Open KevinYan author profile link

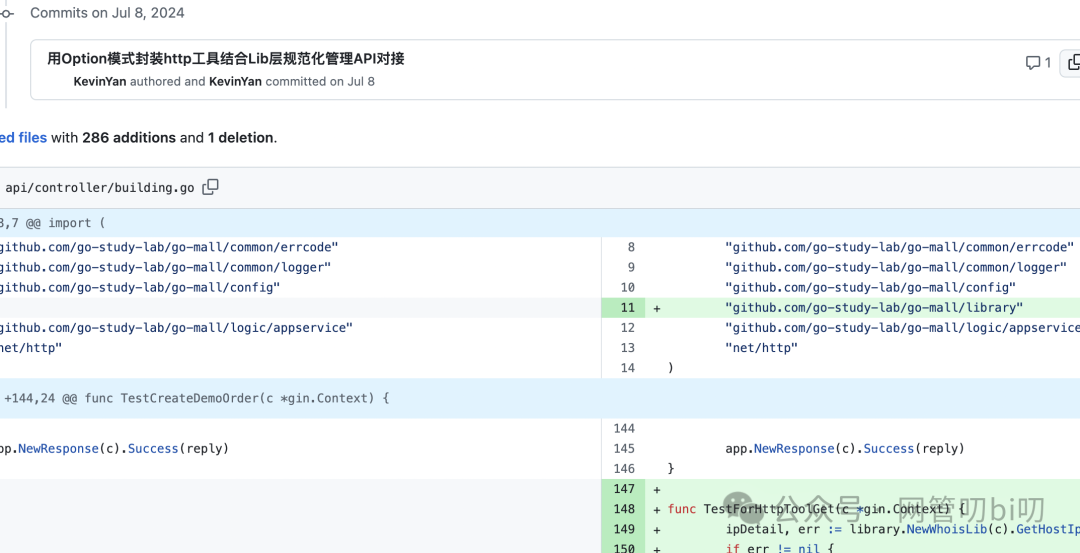pyautogui.click(x=100, y=81)
